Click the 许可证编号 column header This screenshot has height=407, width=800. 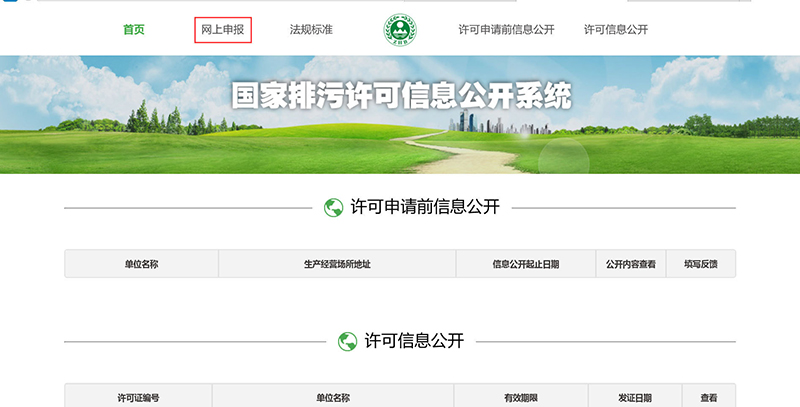[138, 397]
